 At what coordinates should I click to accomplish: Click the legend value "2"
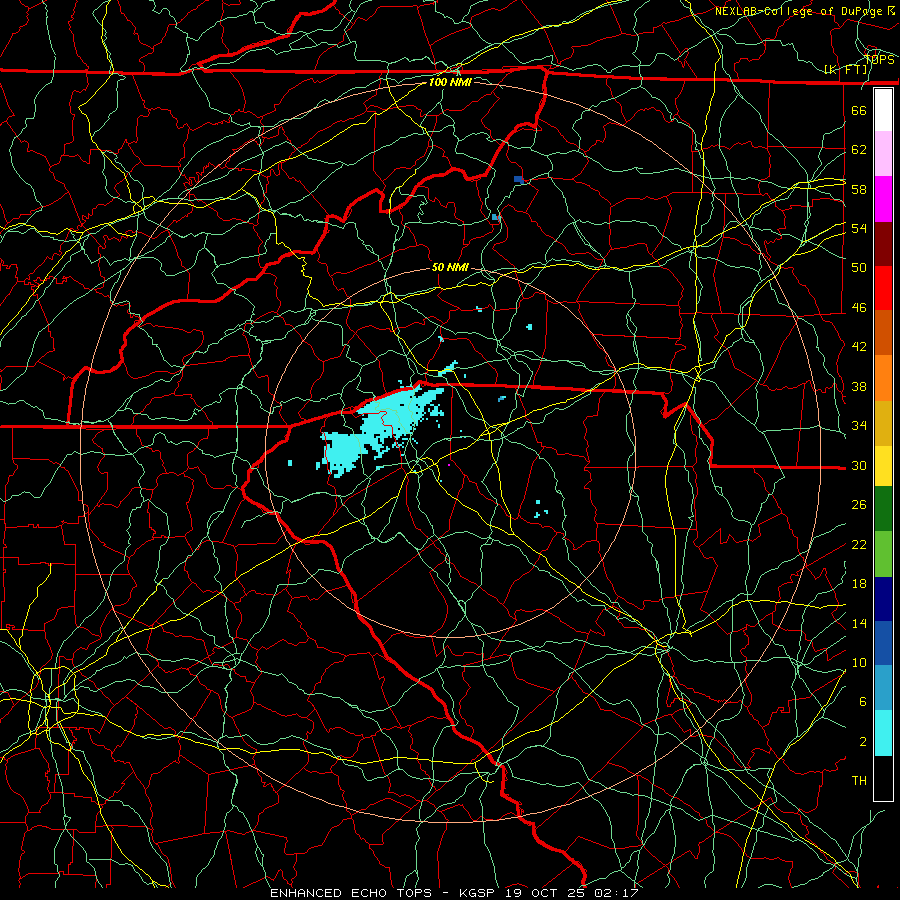863,742
